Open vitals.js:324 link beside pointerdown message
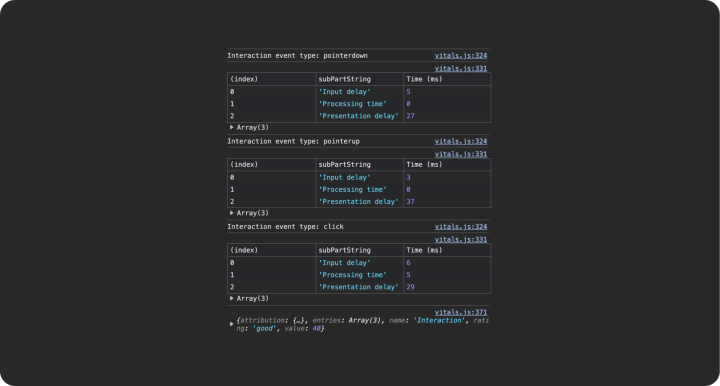 (x=461, y=56)
